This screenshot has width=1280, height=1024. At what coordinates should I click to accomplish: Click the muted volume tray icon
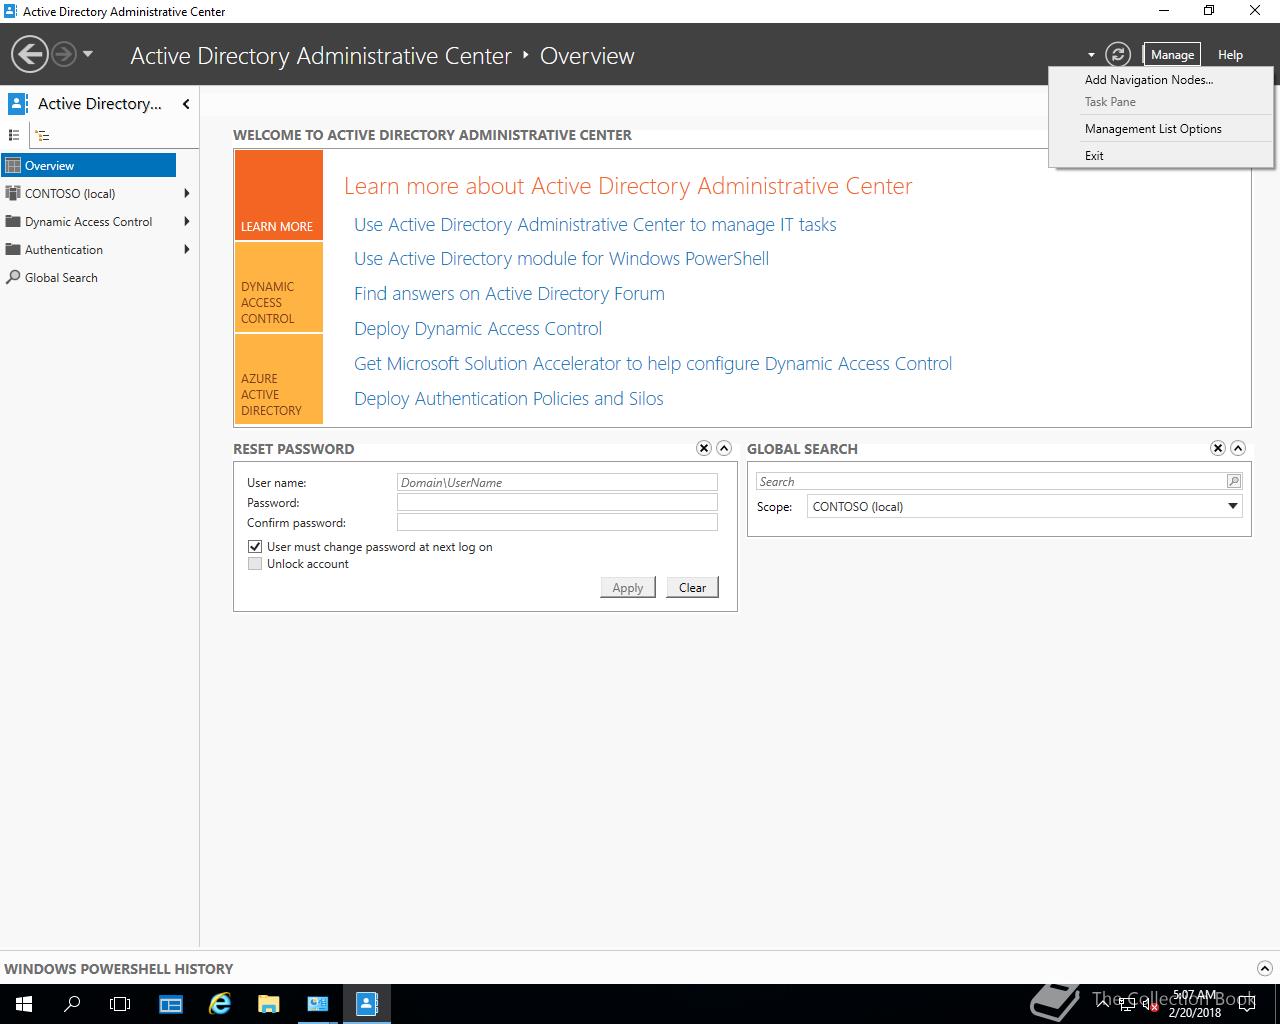(x=1150, y=1004)
